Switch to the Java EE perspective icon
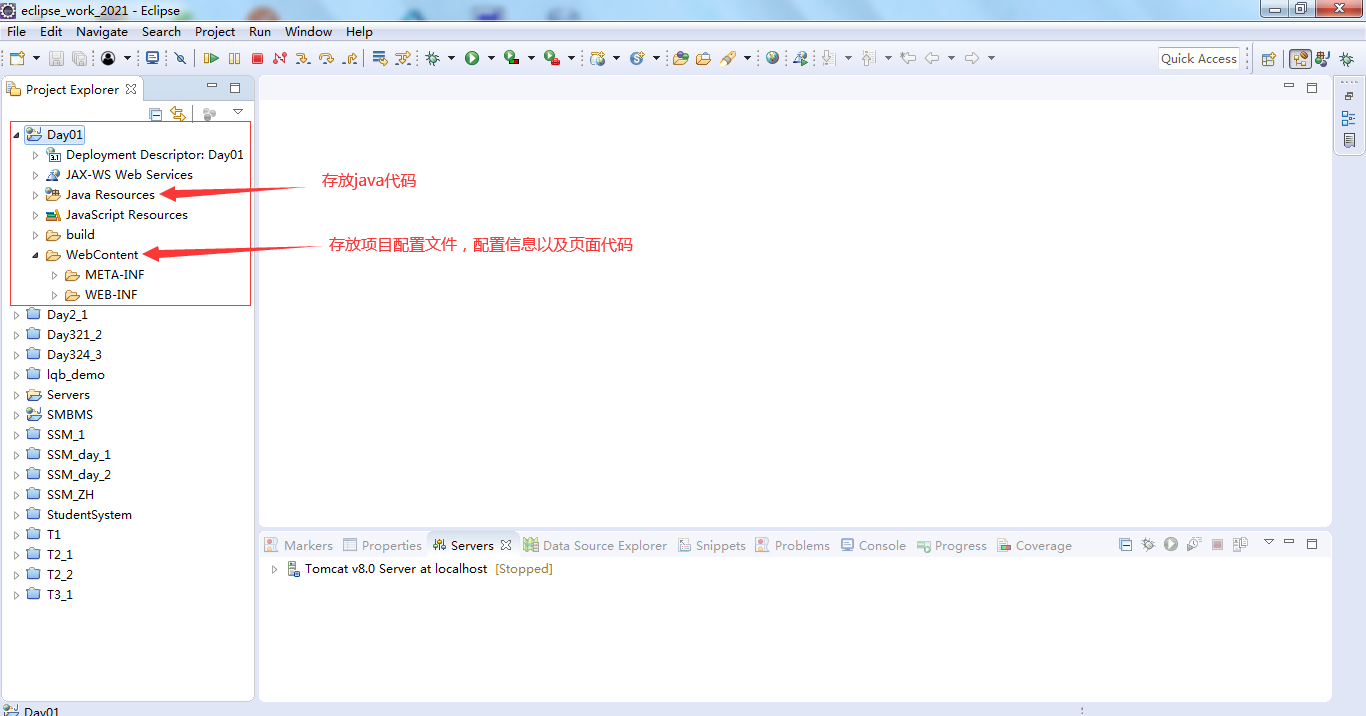Viewport: 1366px width, 716px height. click(x=1300, y=59)
